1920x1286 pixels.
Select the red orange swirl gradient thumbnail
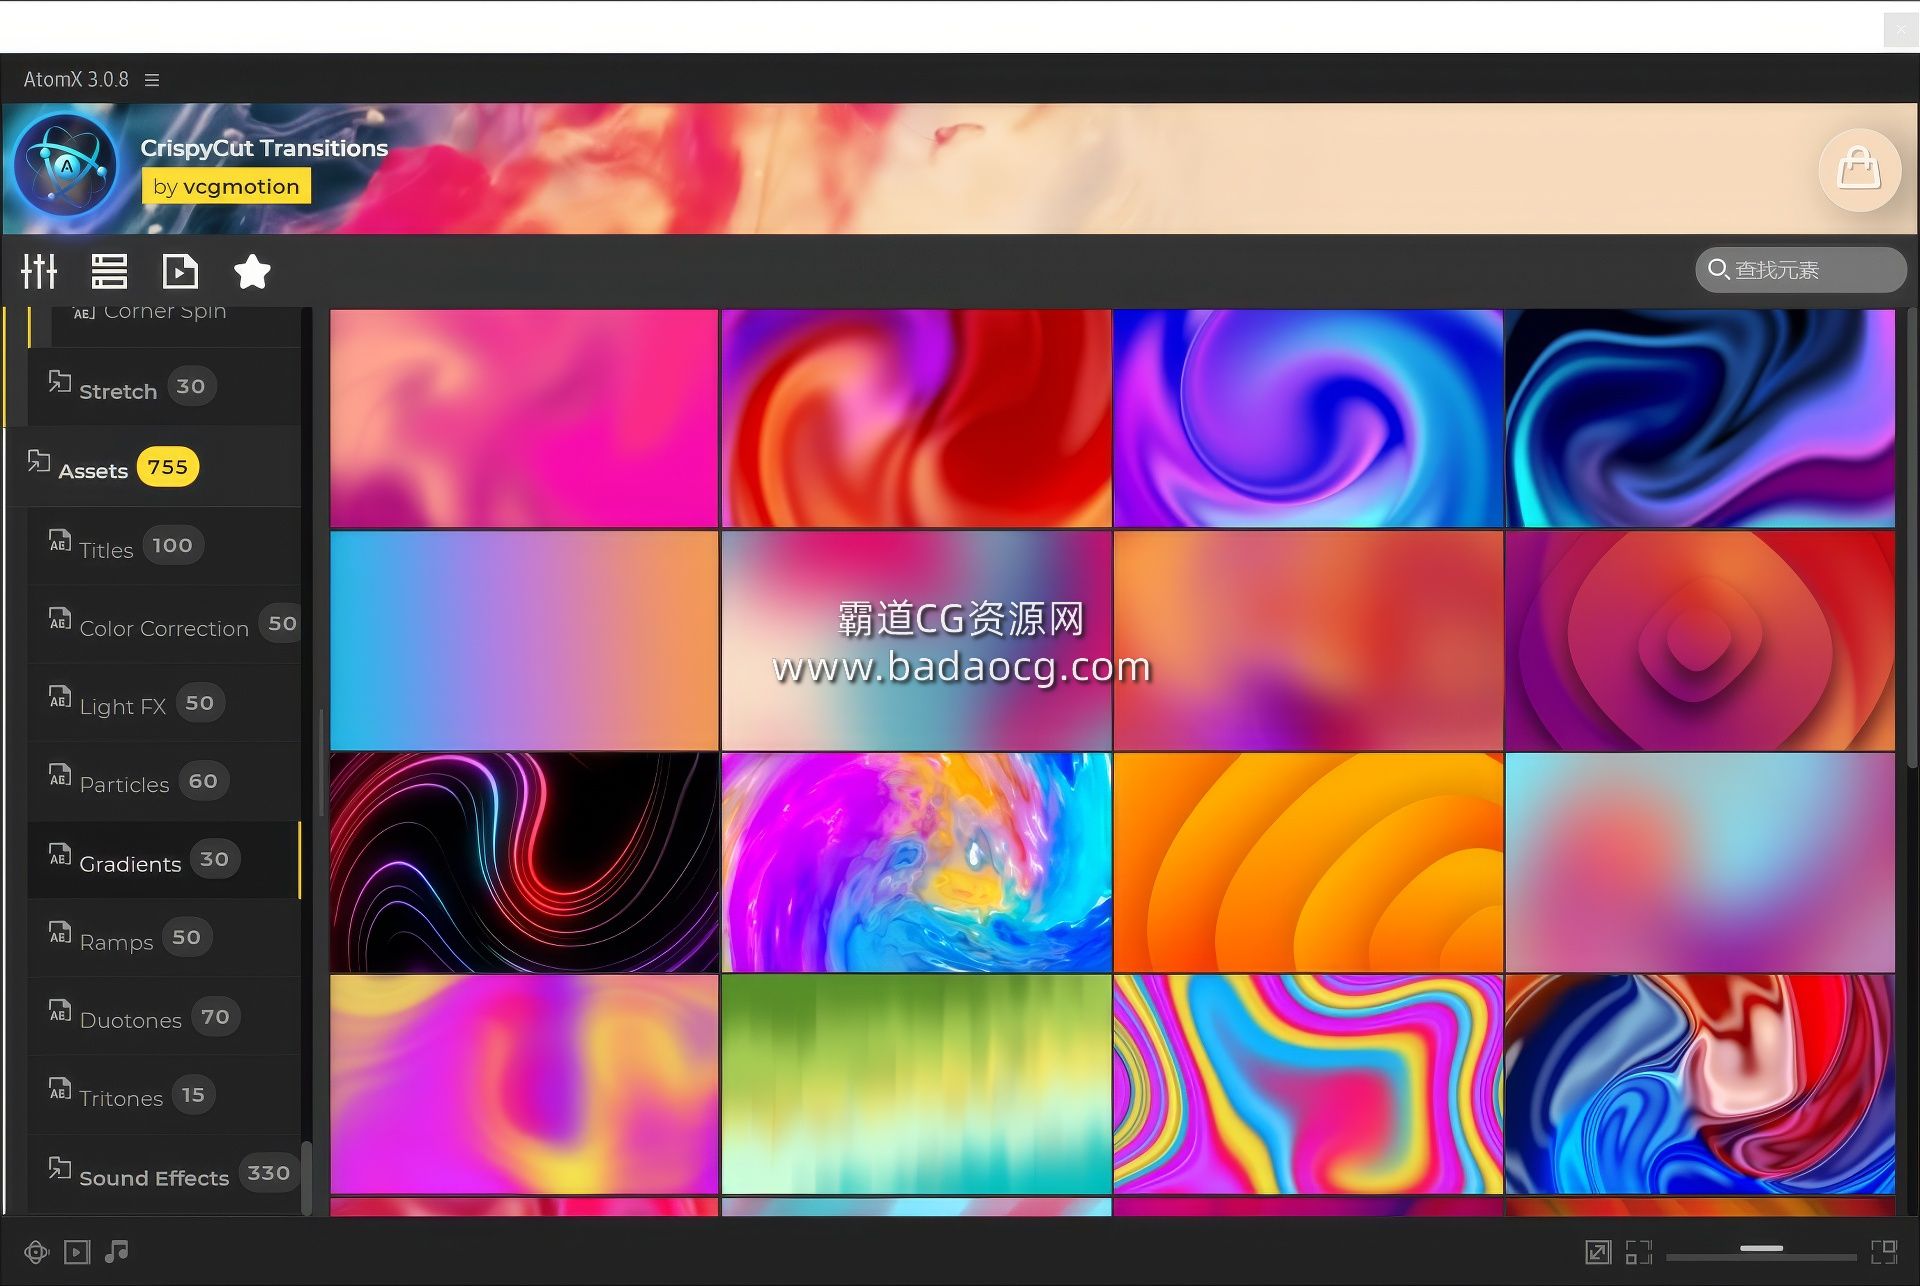point(916,418)
